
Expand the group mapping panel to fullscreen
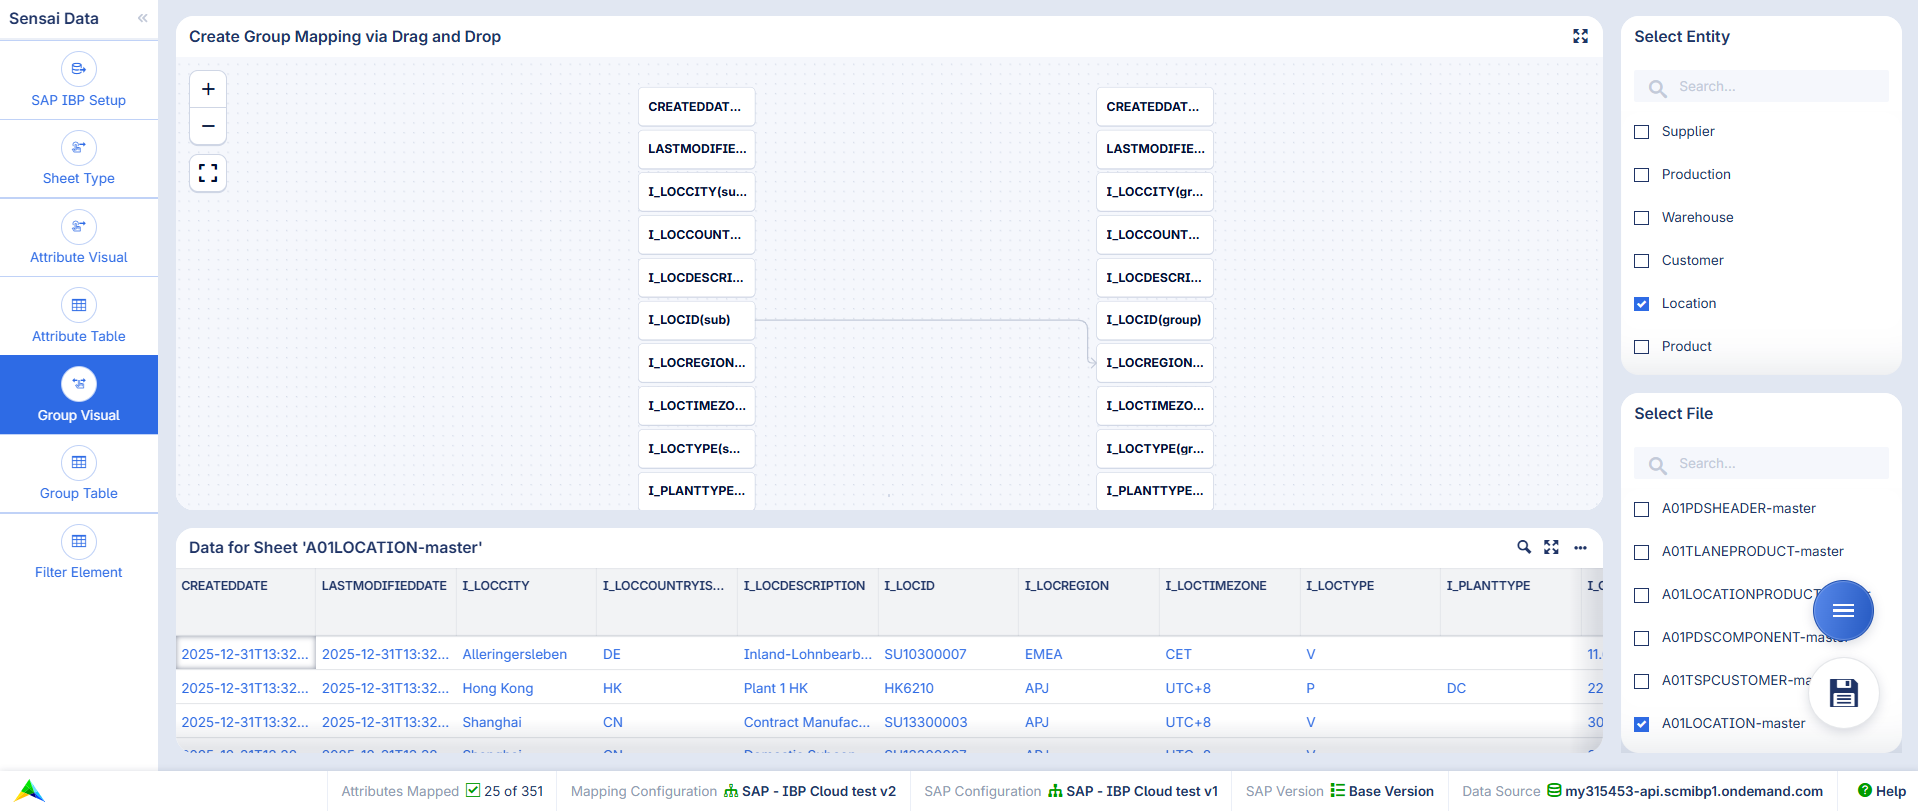[x=1580, y=36]
